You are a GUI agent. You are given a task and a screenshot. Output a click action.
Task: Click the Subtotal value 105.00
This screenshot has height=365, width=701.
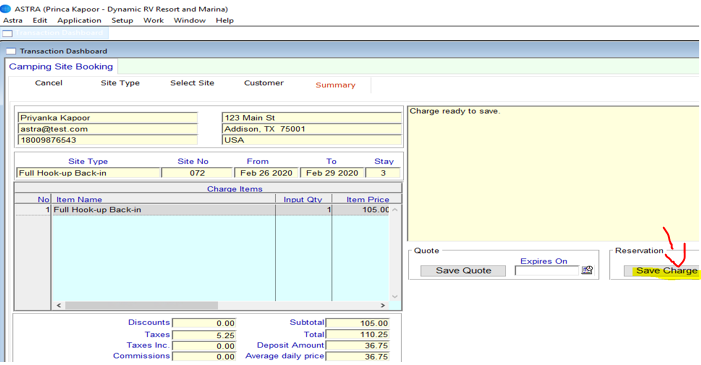[x=358, y=323]
